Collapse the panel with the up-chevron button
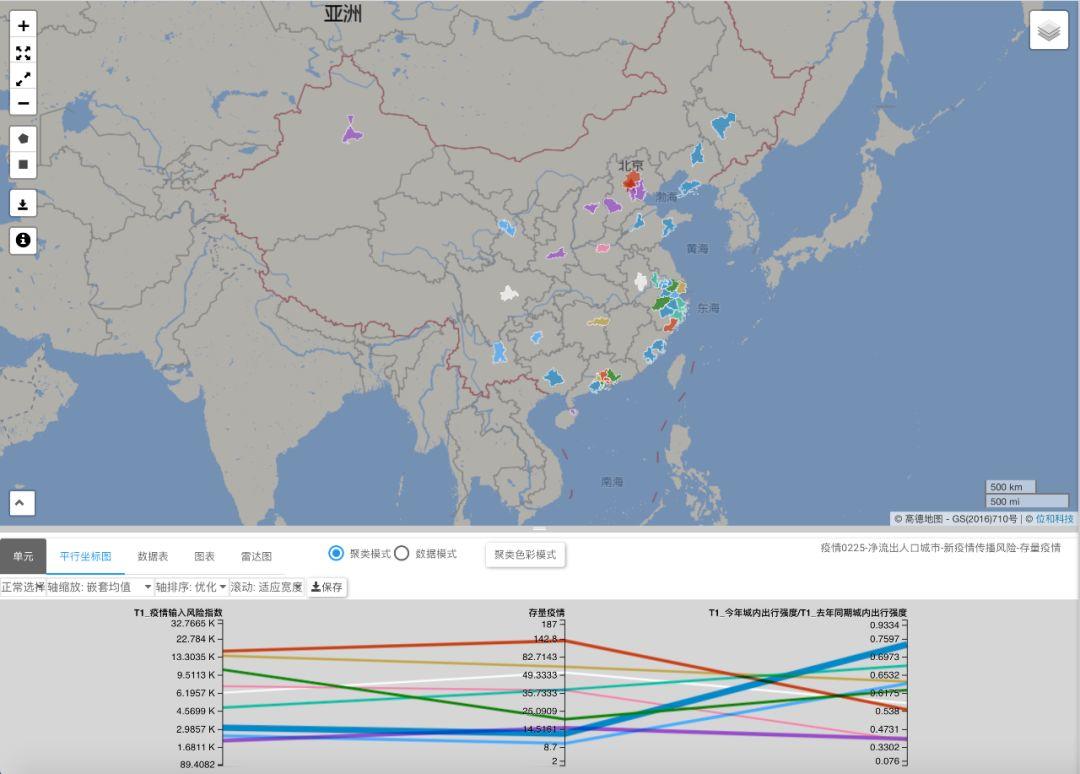 pos(21,503)
